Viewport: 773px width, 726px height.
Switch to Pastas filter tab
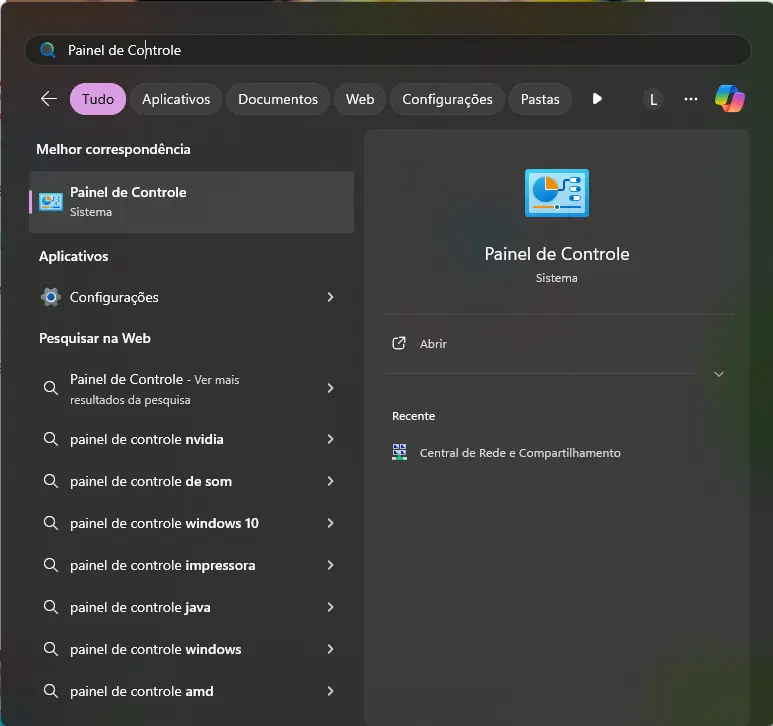540,99
